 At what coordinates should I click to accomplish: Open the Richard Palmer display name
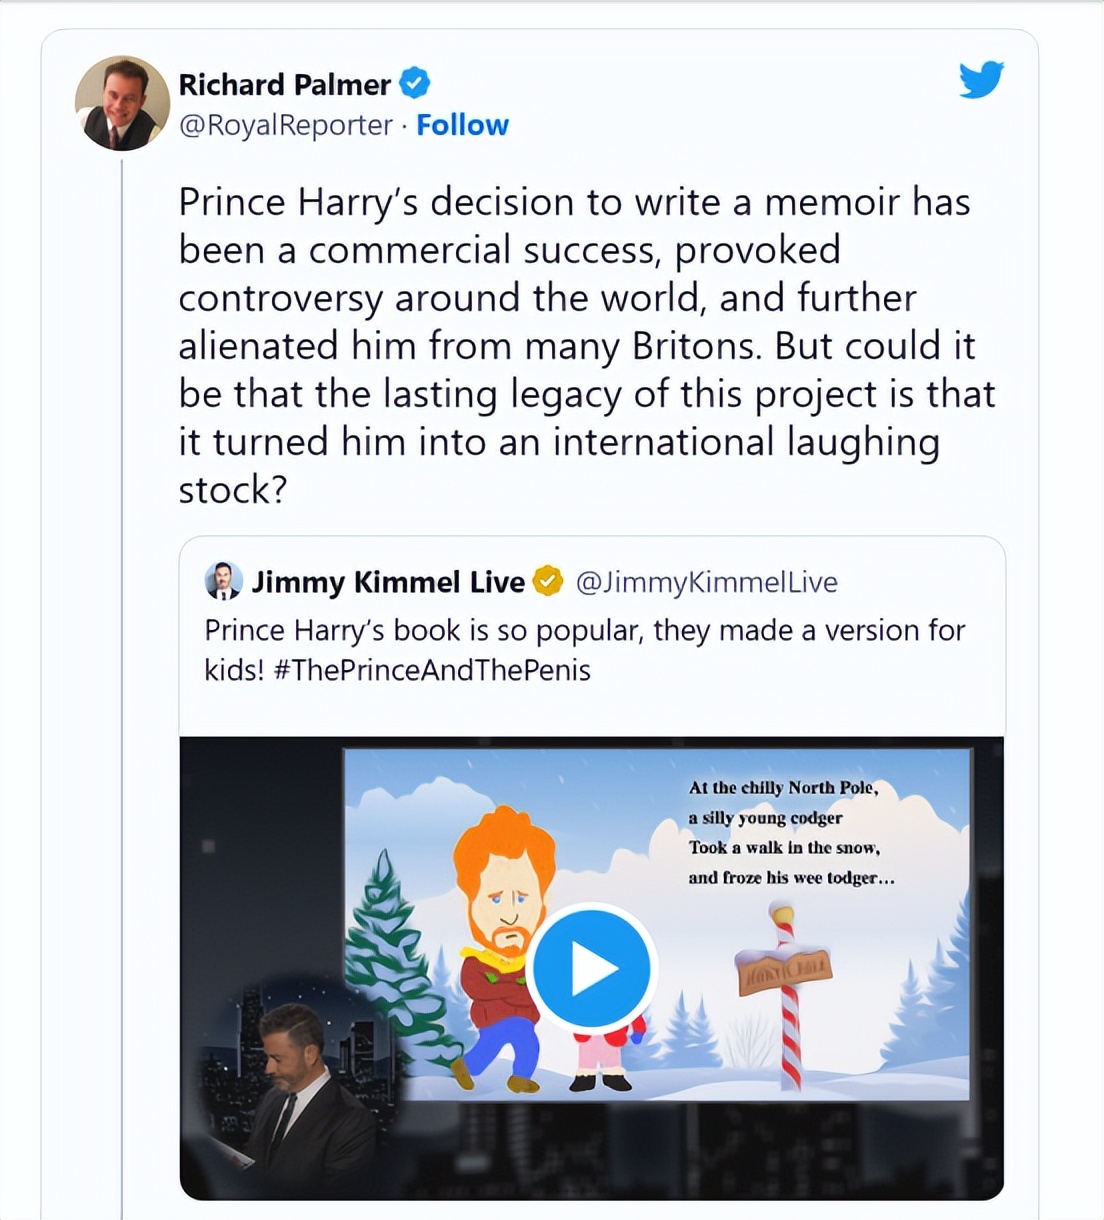click(x=284, y=84)
